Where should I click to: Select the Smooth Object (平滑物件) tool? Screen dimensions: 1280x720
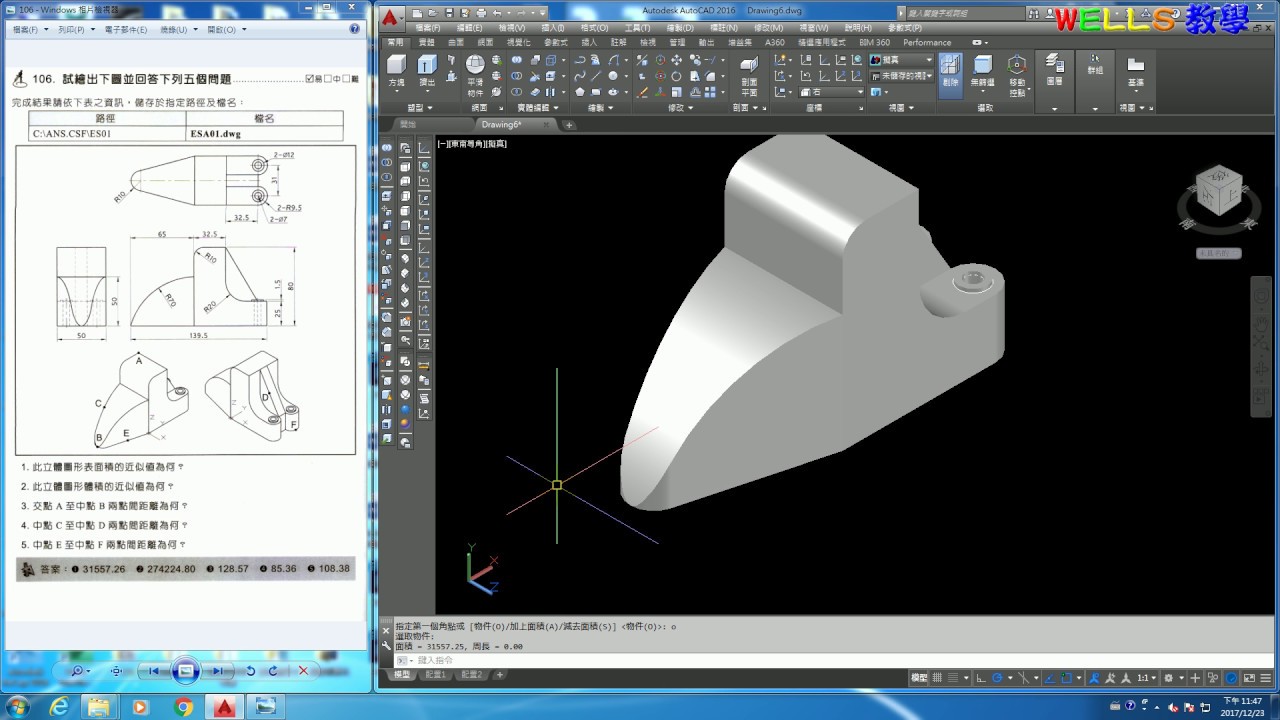(x=475, y=75)
